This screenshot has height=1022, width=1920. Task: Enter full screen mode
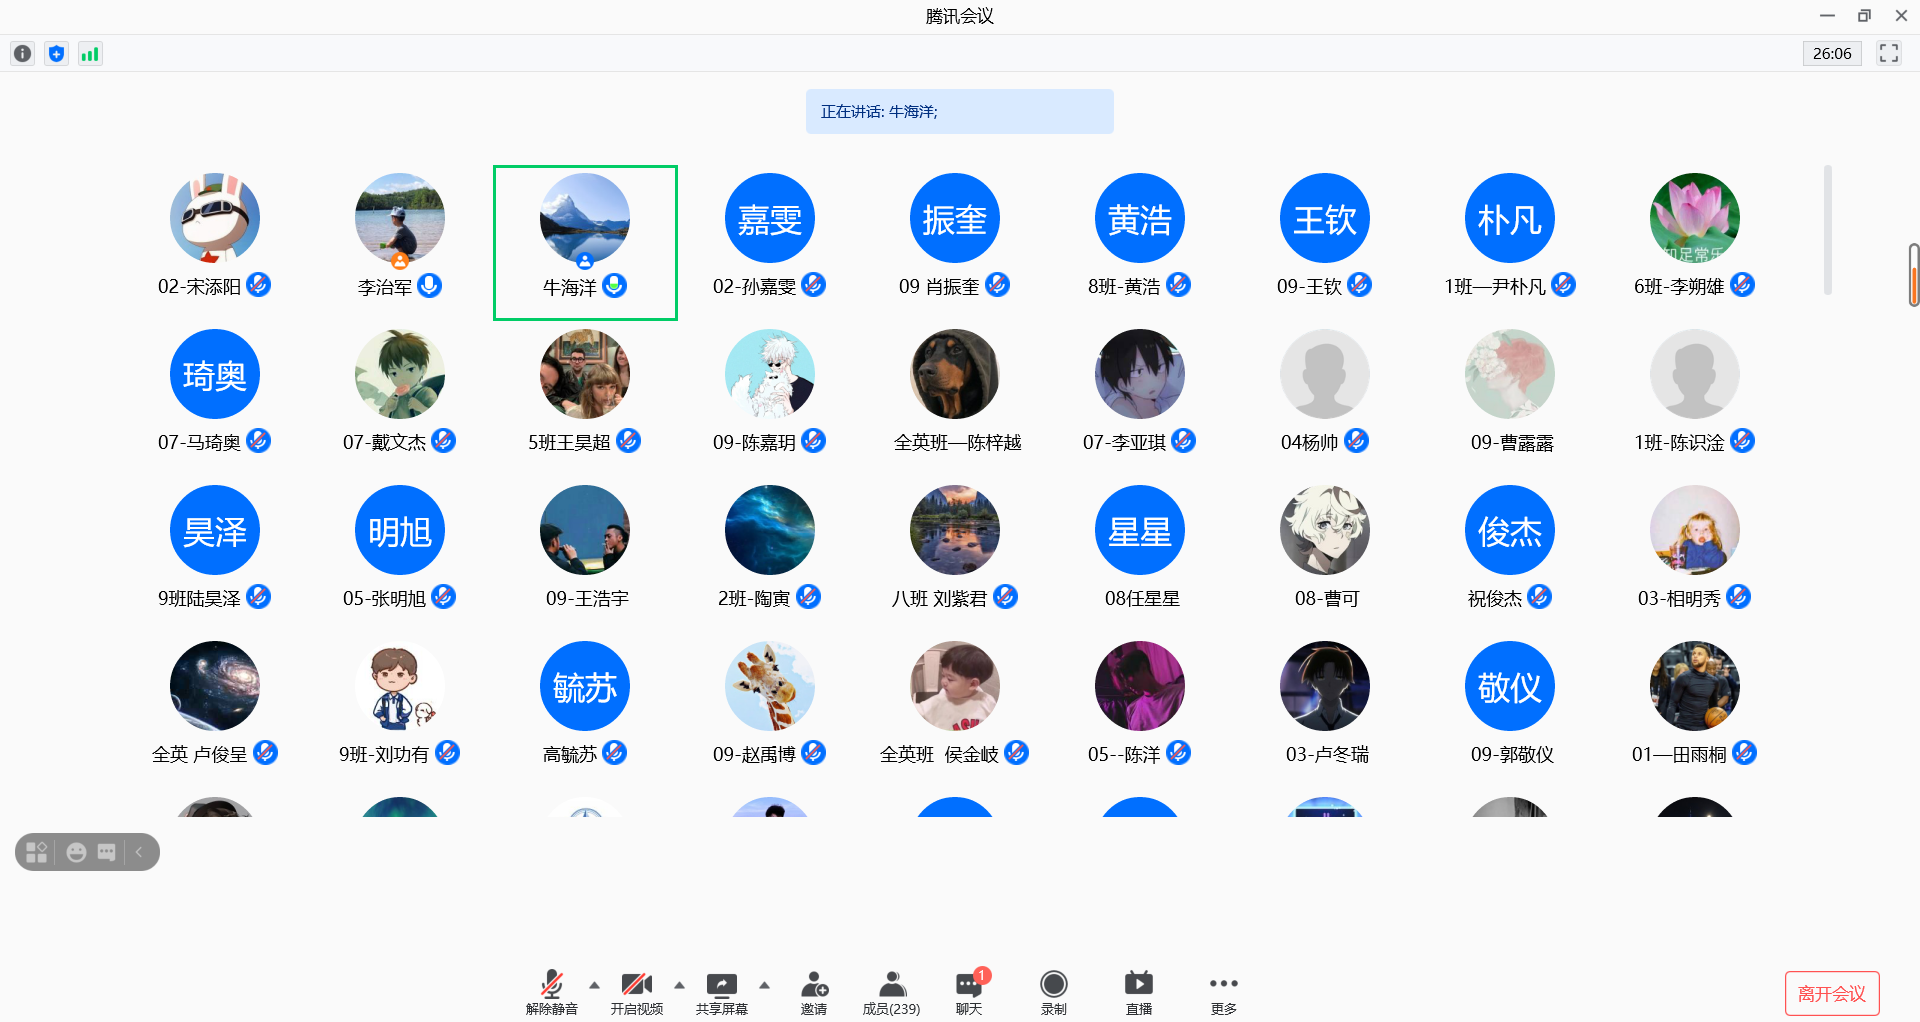(x=1888, y=54)
